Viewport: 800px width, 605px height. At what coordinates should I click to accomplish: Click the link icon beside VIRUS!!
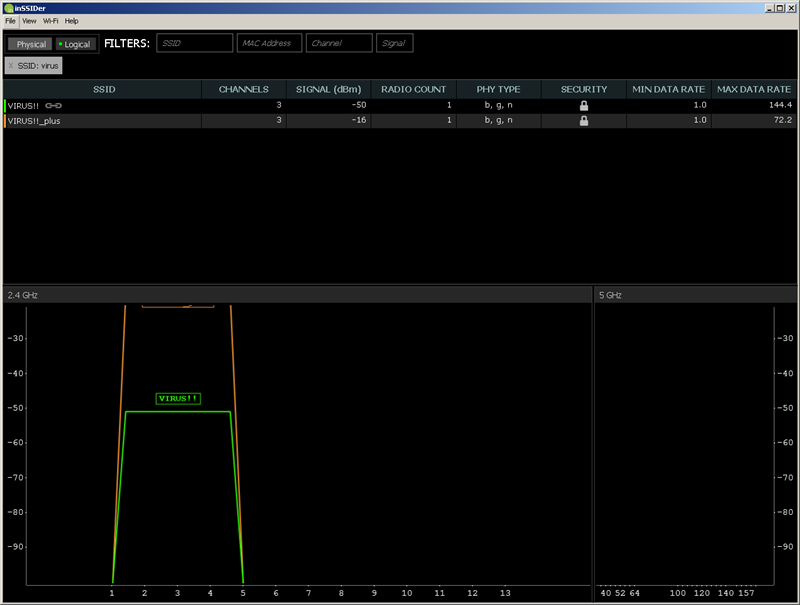click(x=54, y=106)
